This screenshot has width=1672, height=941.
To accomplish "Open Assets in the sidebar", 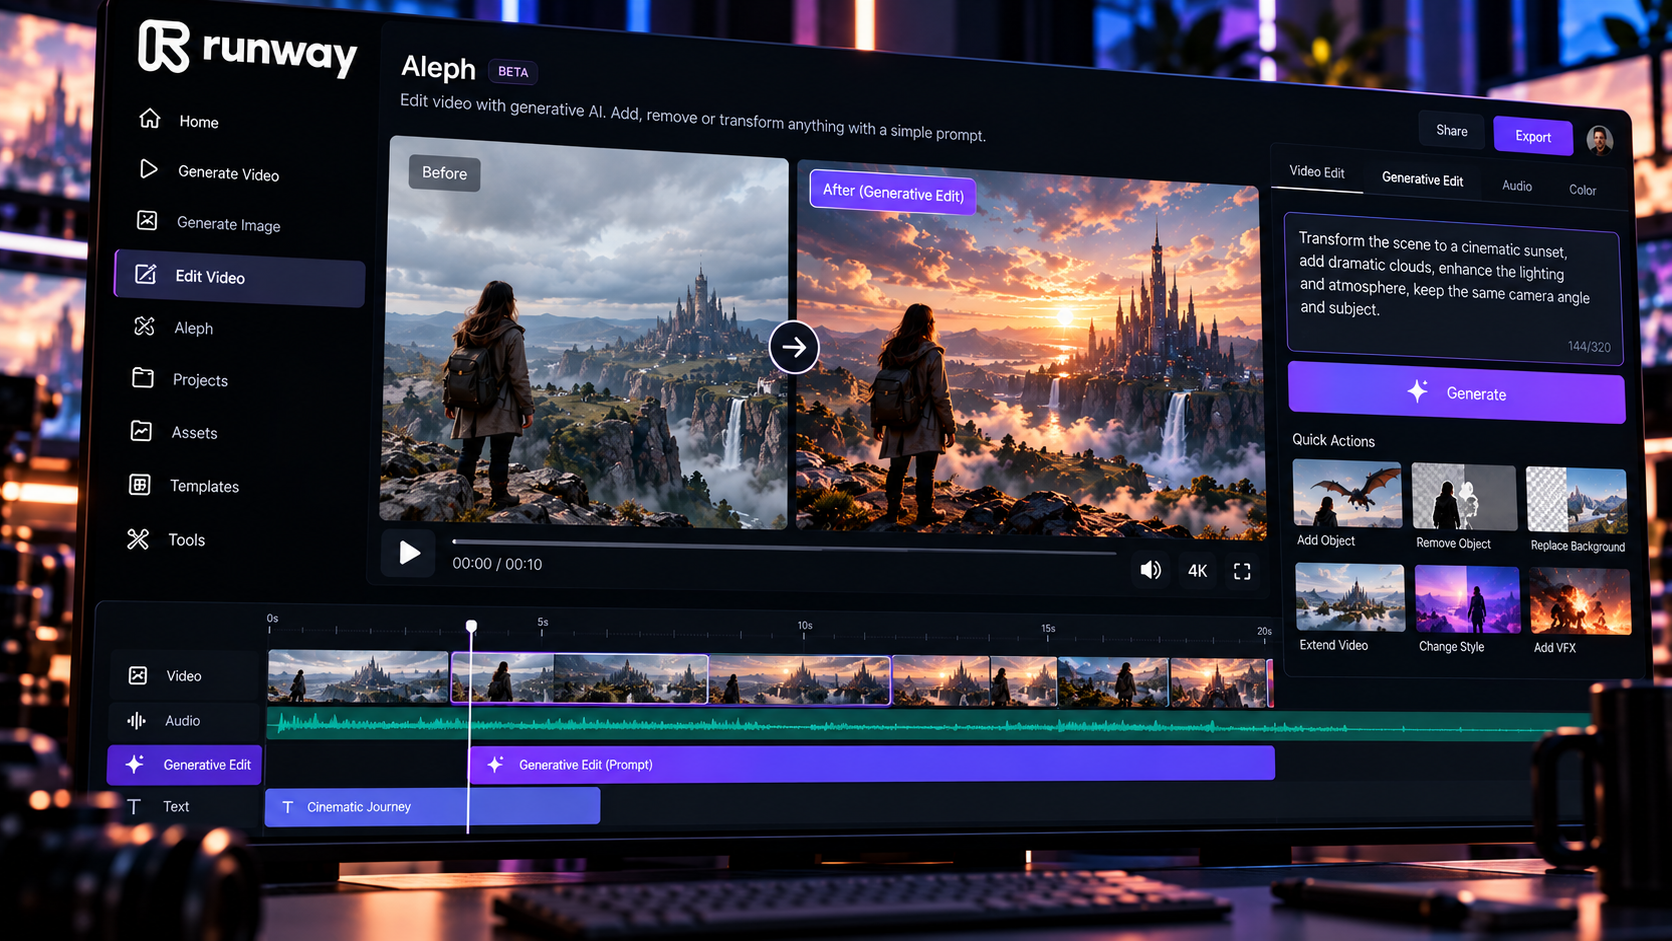I will click(x=174, y=432).
